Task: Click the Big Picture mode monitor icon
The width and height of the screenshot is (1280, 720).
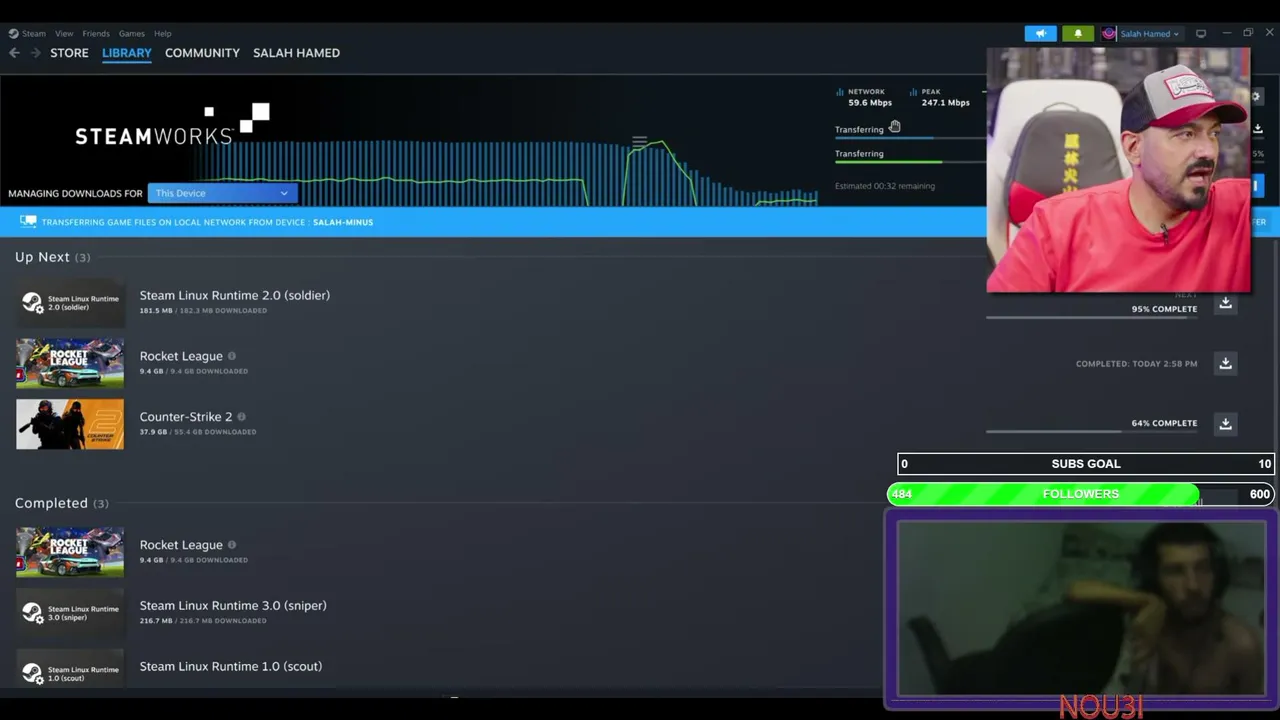Action: [x=1201, y=33]
